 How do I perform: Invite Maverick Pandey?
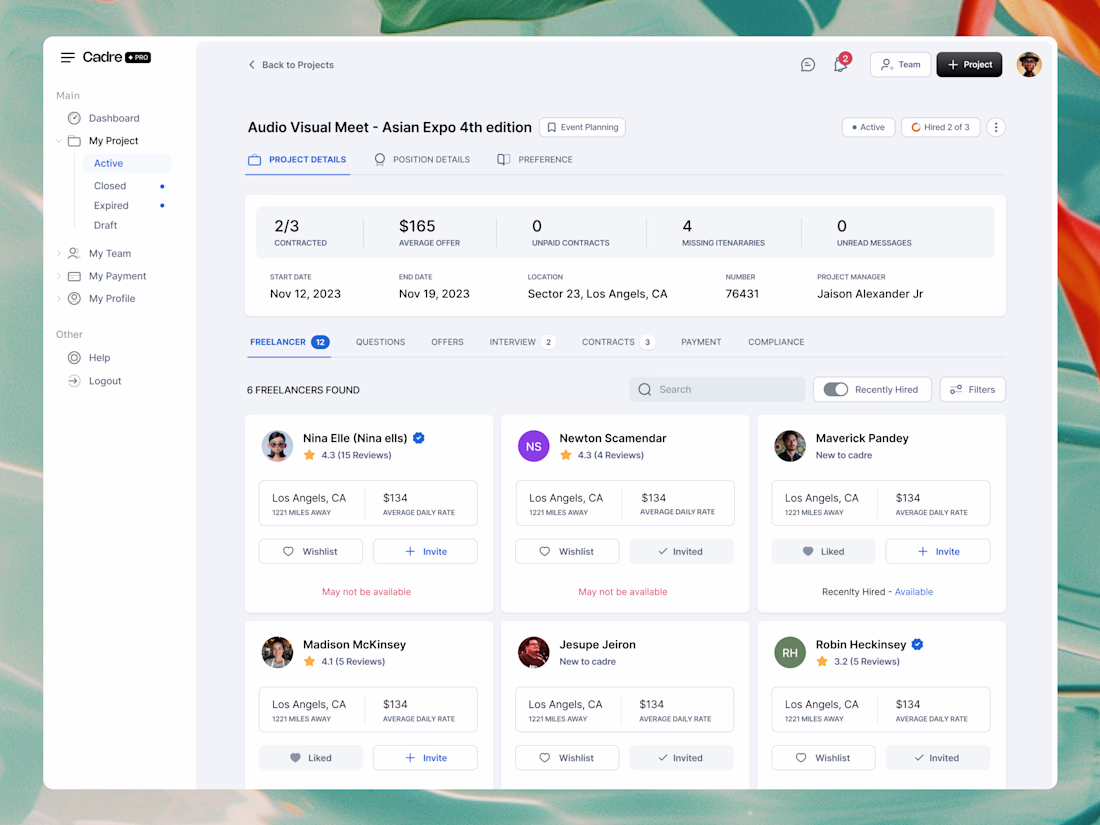(938, 551)
